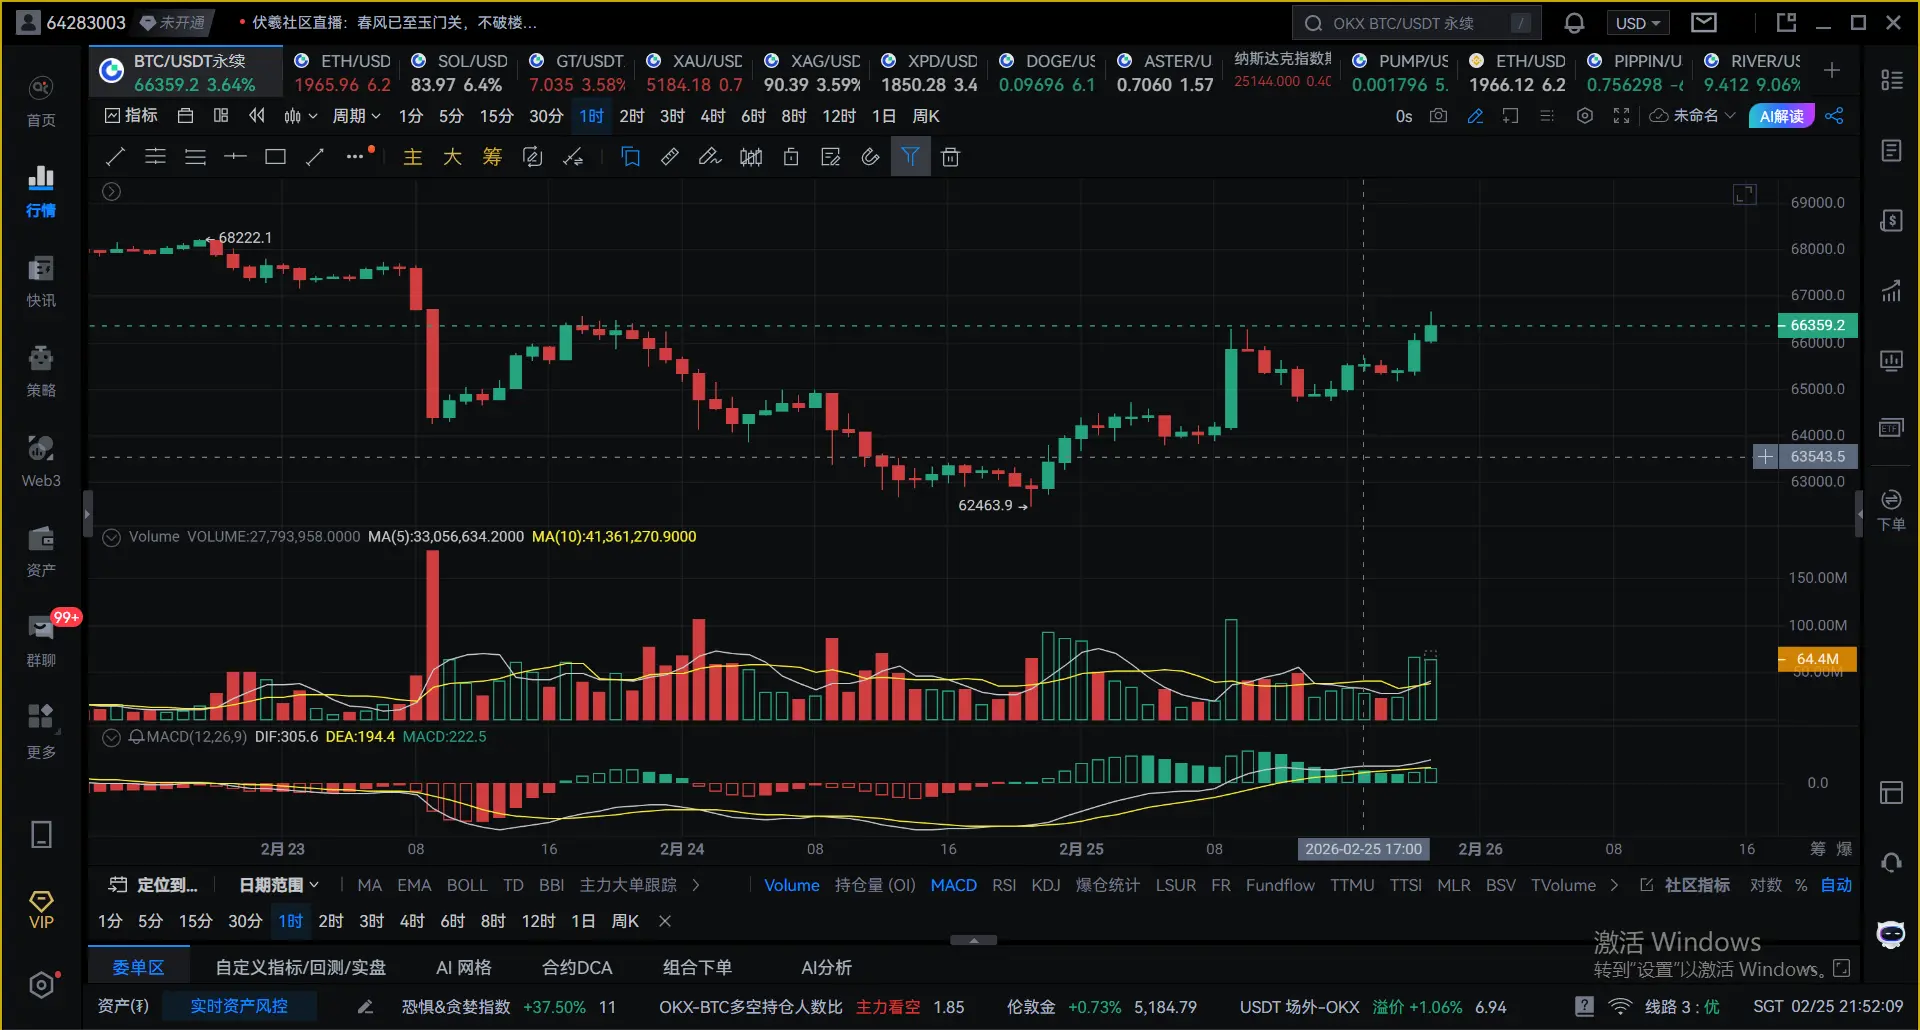
Task: Expand more sub-indicators arrow after TVolume
Action: point(1614,885)
